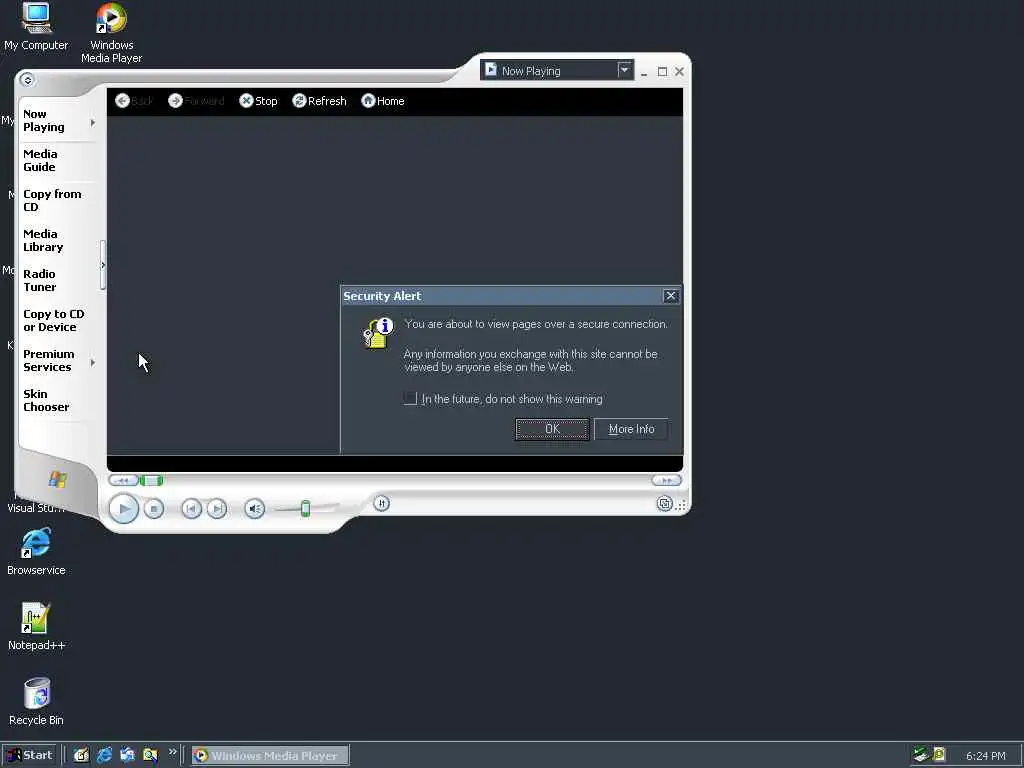Click the 6:24 PM clock
Screen dimensions: 1024x768
pyautogui.click(x=985, y=756)
